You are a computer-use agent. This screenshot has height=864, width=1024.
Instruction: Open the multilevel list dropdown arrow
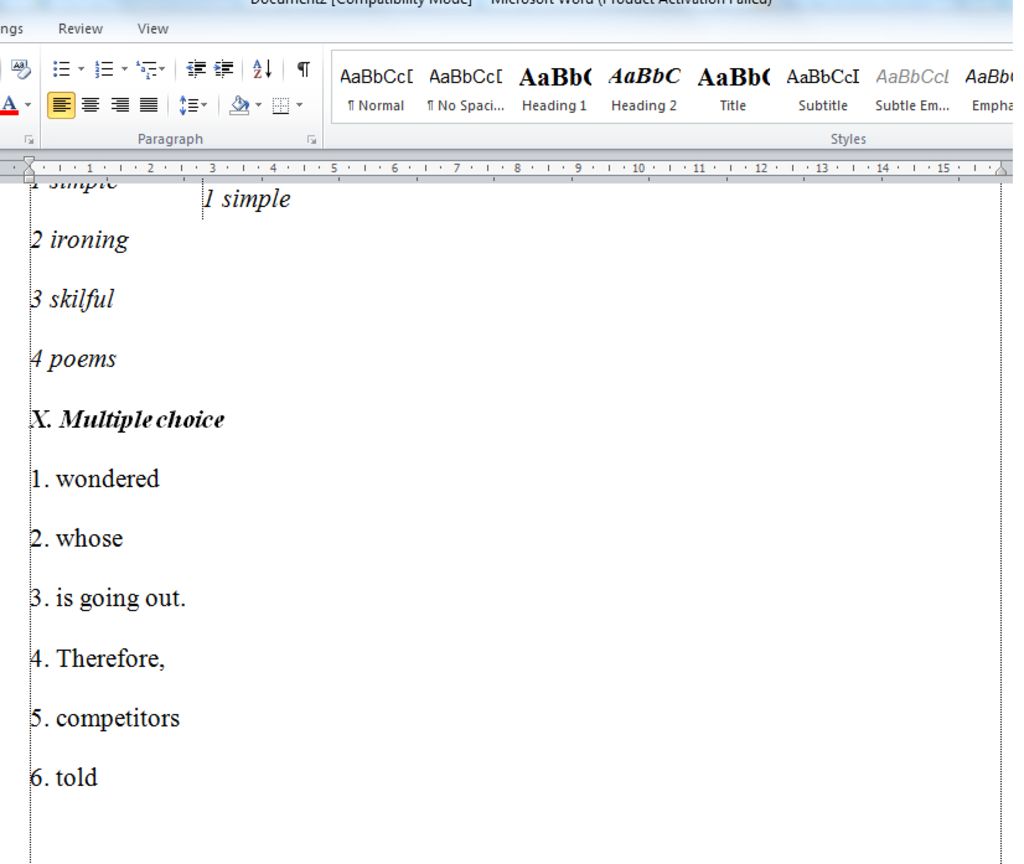(162, 69)
